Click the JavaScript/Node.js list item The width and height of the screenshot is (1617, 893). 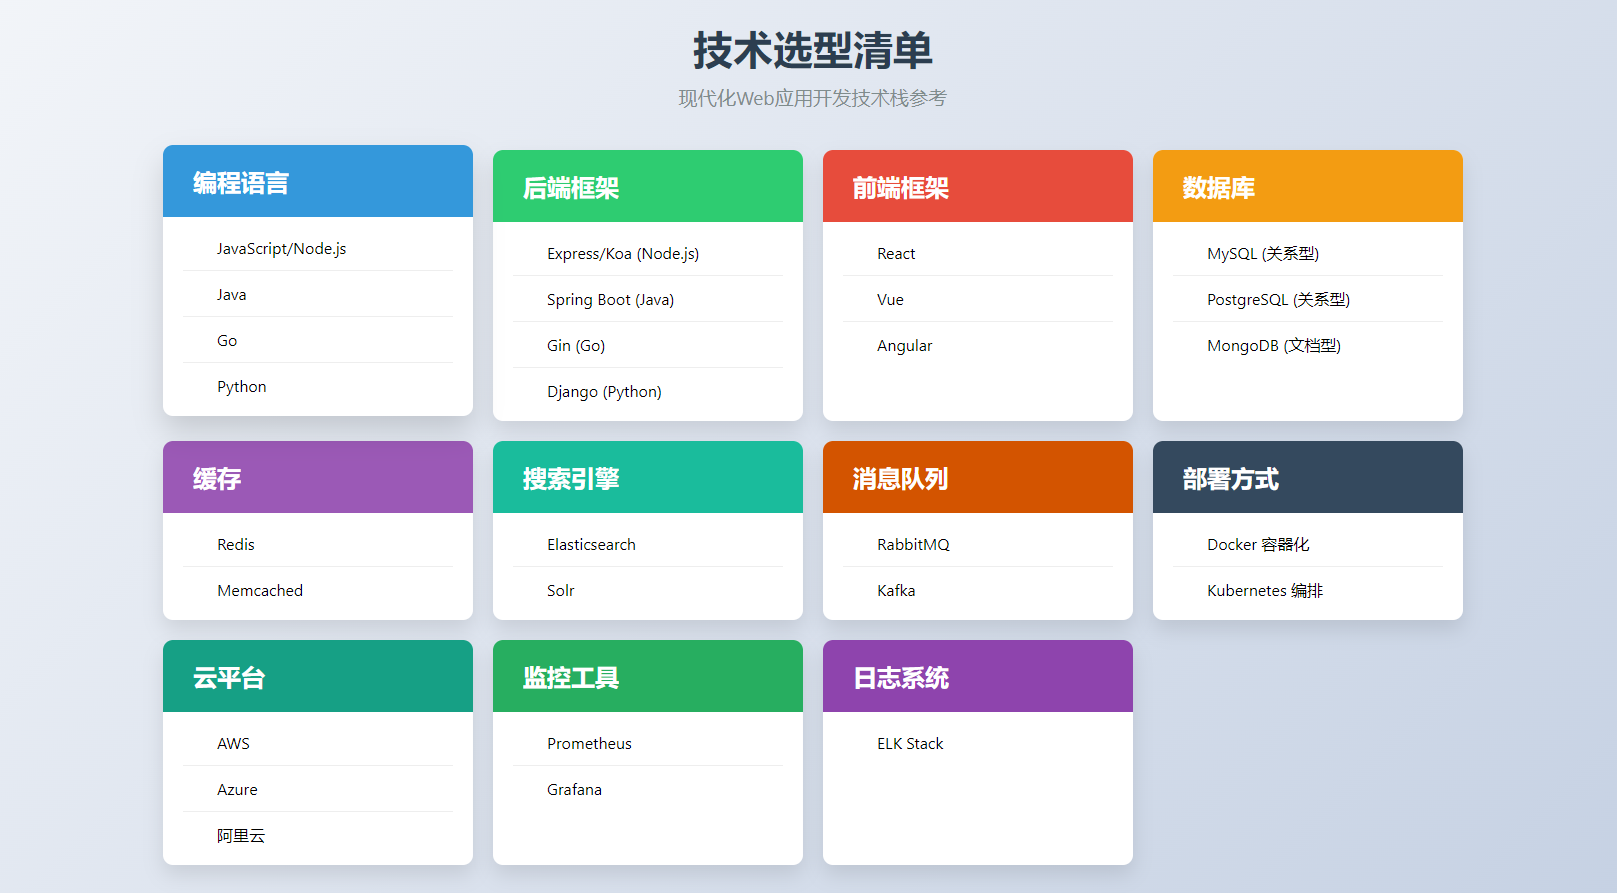(318, 248)
